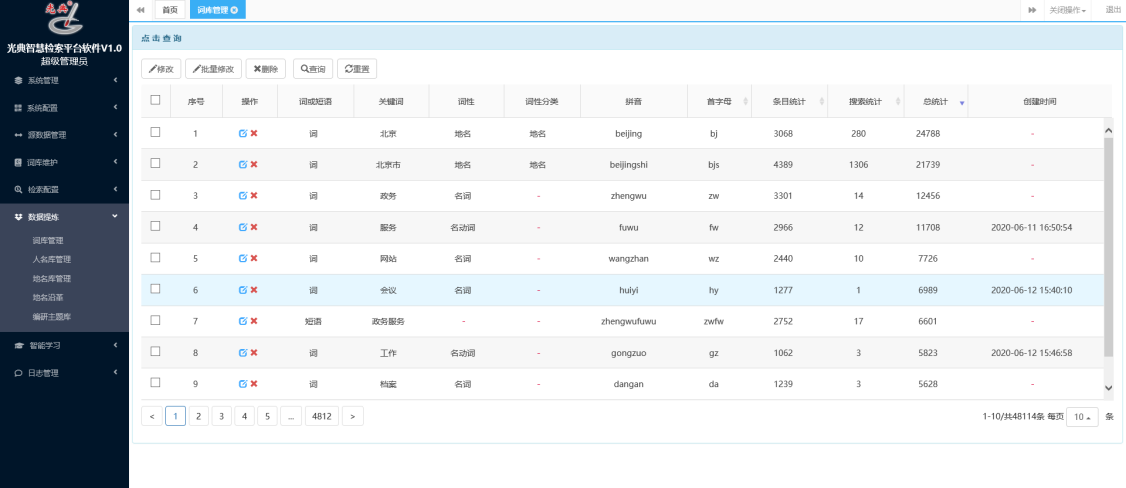Open the per-page count dropdown showing 10
1126x488 pixels.
click(1081, 416)
